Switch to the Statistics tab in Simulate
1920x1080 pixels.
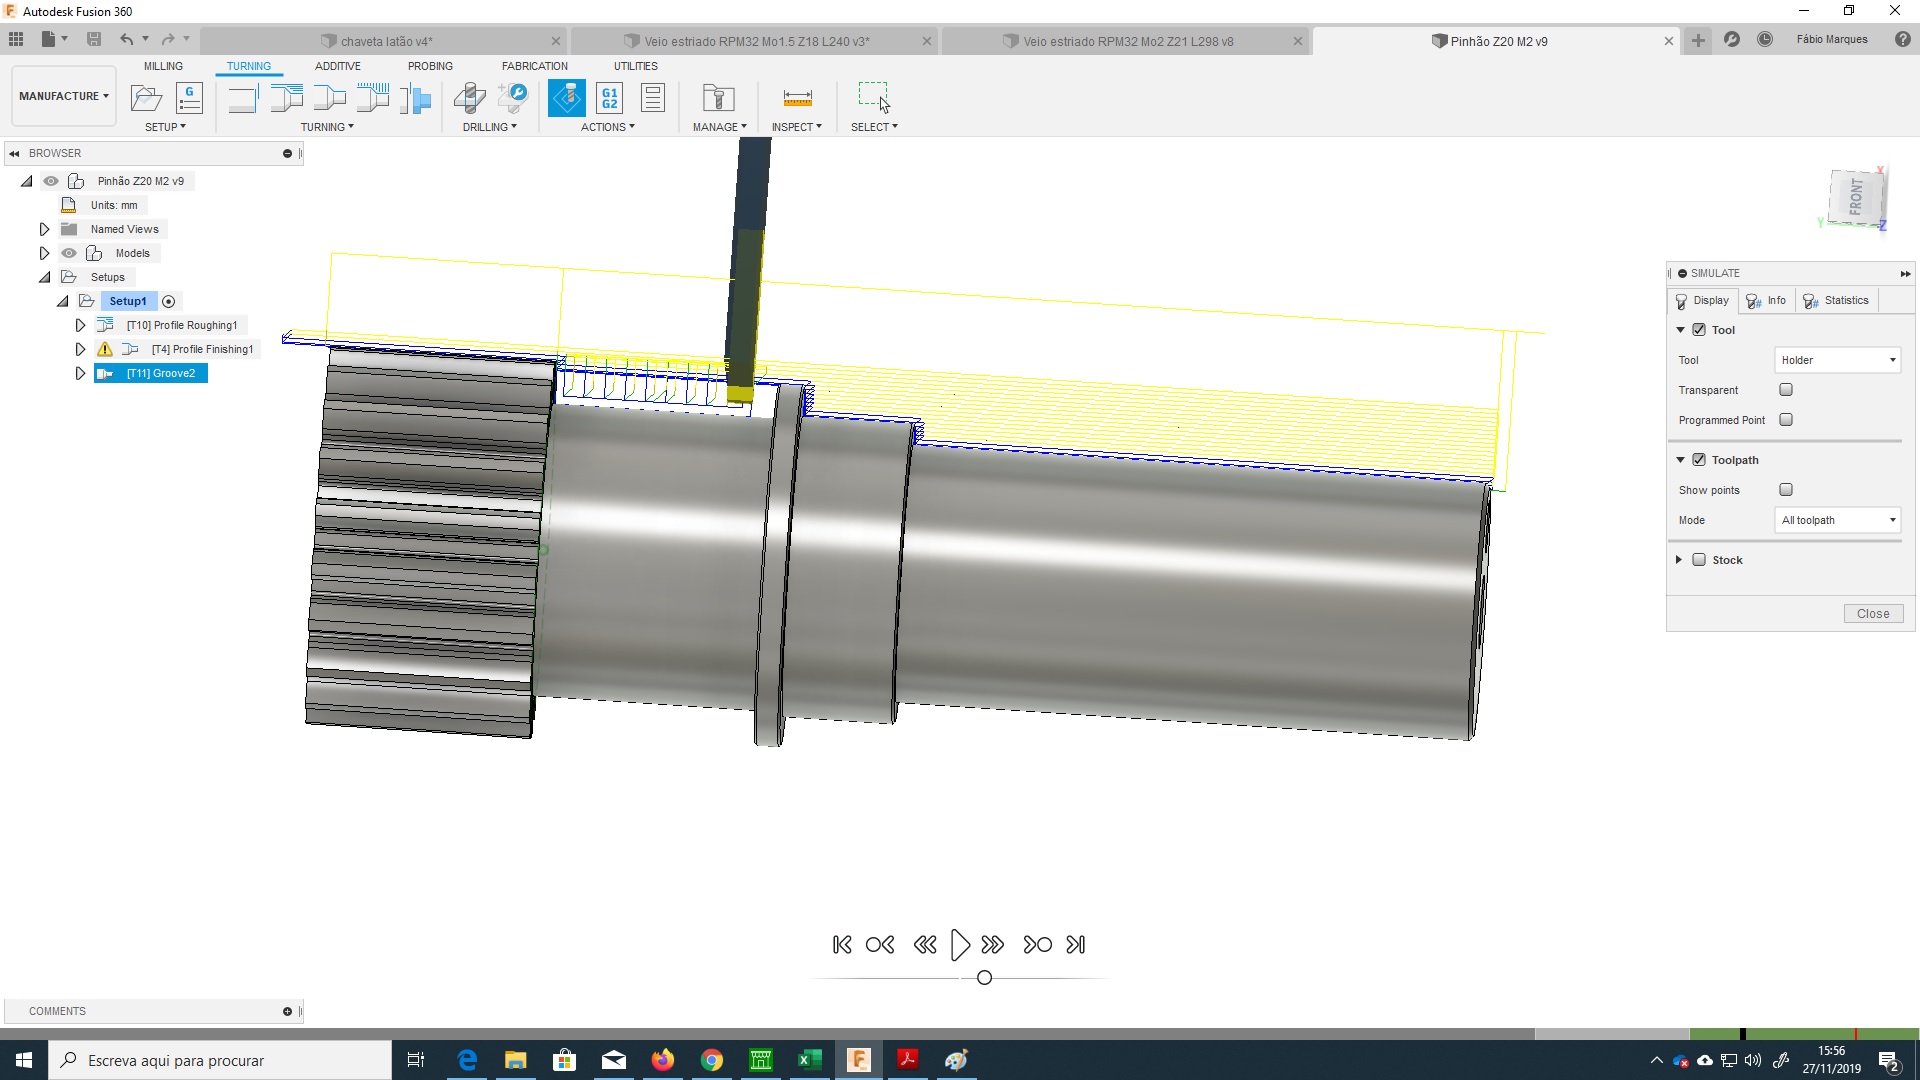click(1837, 300)
